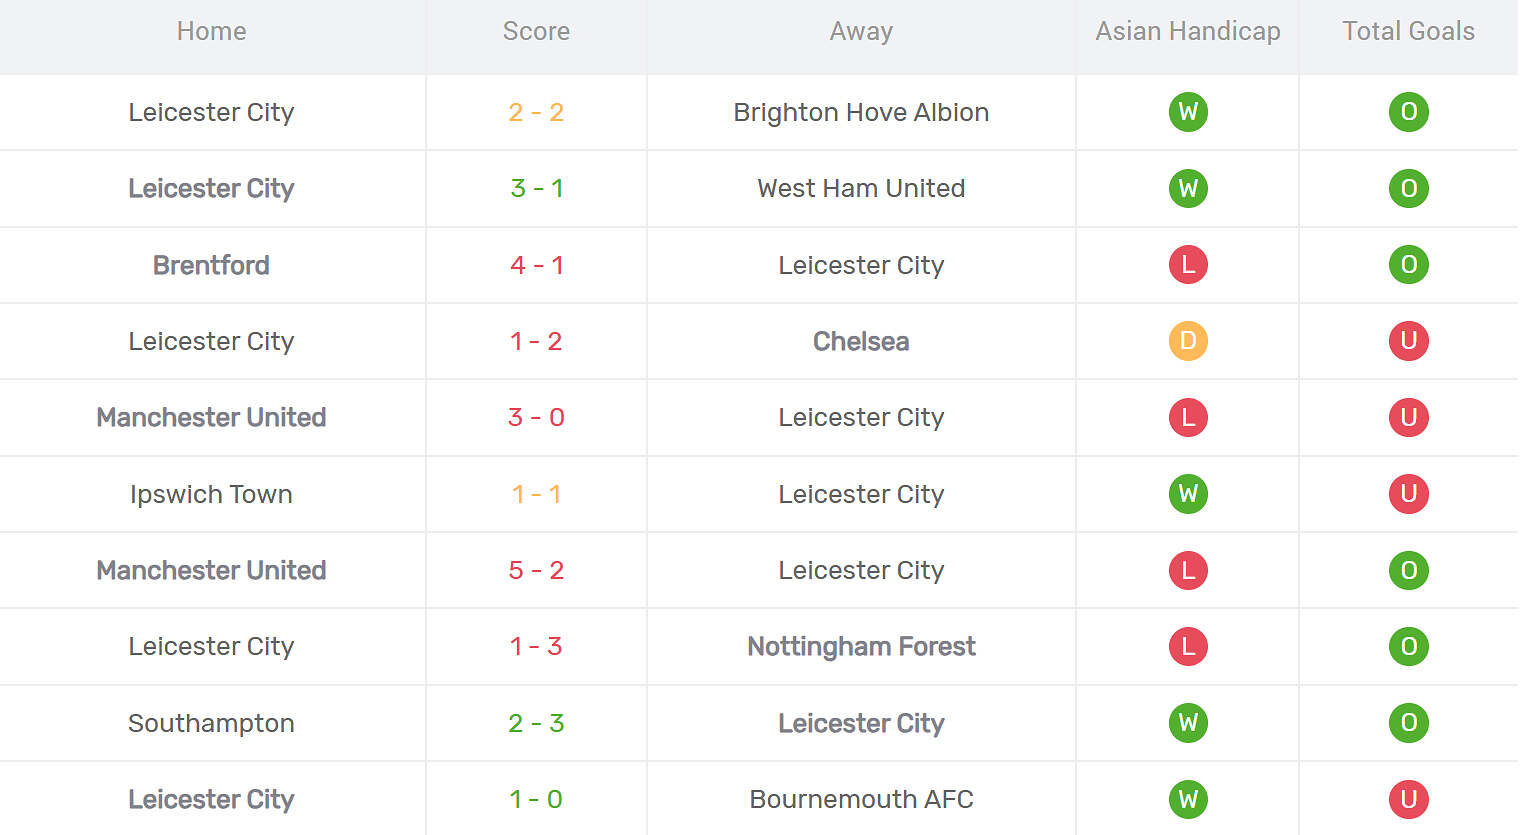Click the W badge in Ipswich Town row

[x=1188, y=494]
